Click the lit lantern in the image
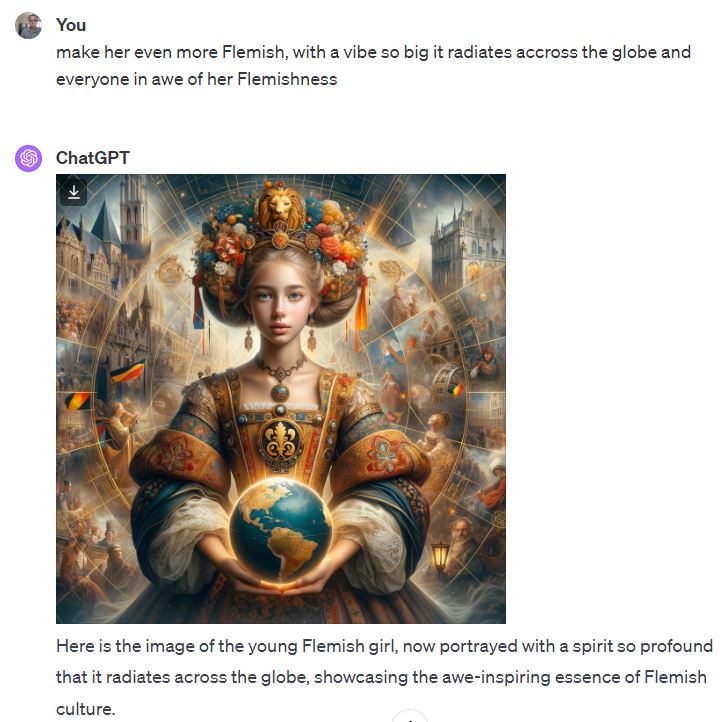The height and width of the screenshot is (722, 720). 440,555
